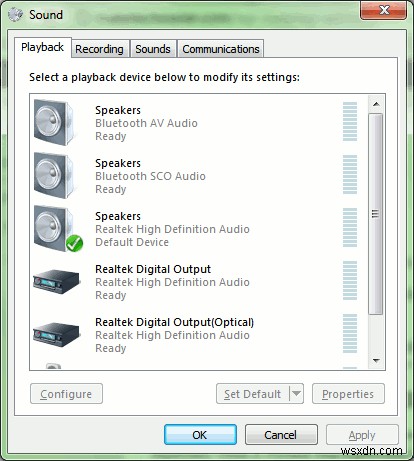Click the Cancel button
Viewport: 414px width, 461px height.
point(281,435)
